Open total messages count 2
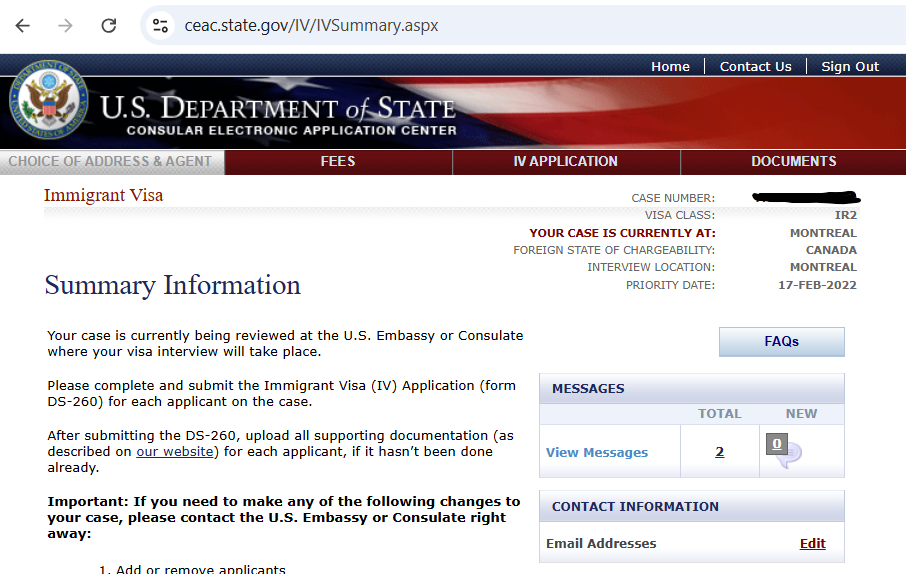906x574 pixels. coord(719,452)
